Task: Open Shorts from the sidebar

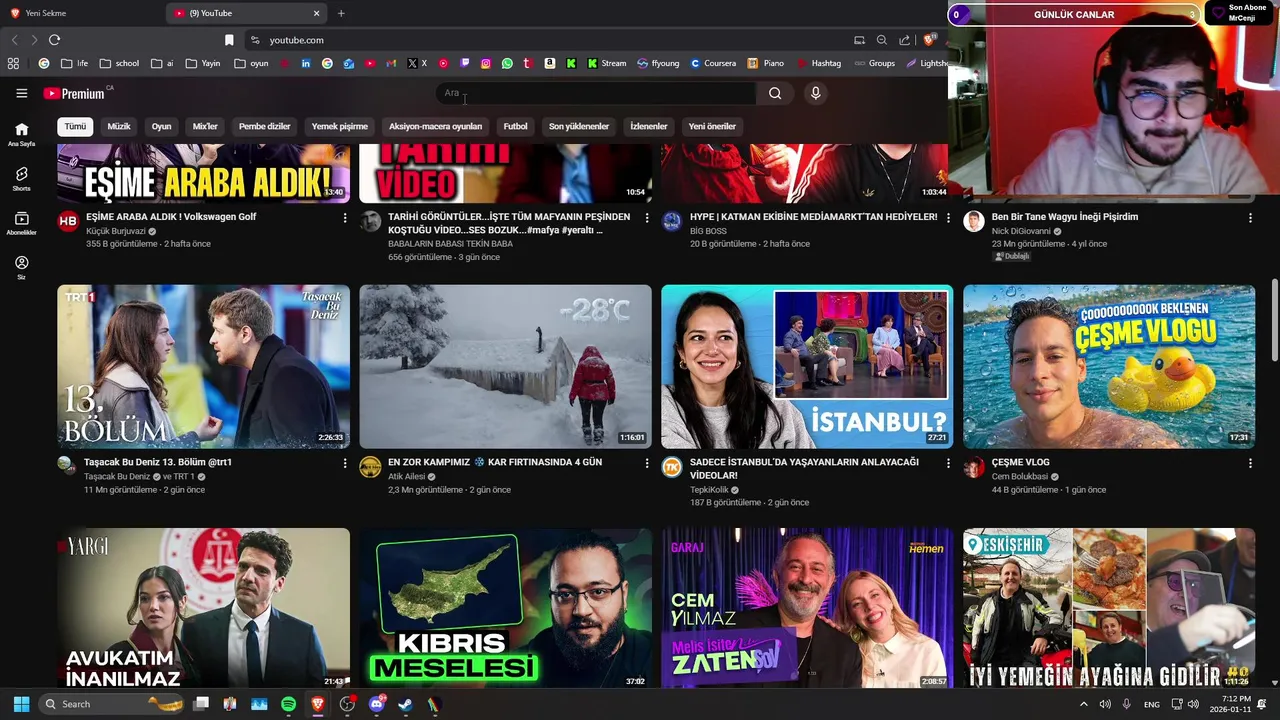Action: pyautogui.click(x=21, y=179)
